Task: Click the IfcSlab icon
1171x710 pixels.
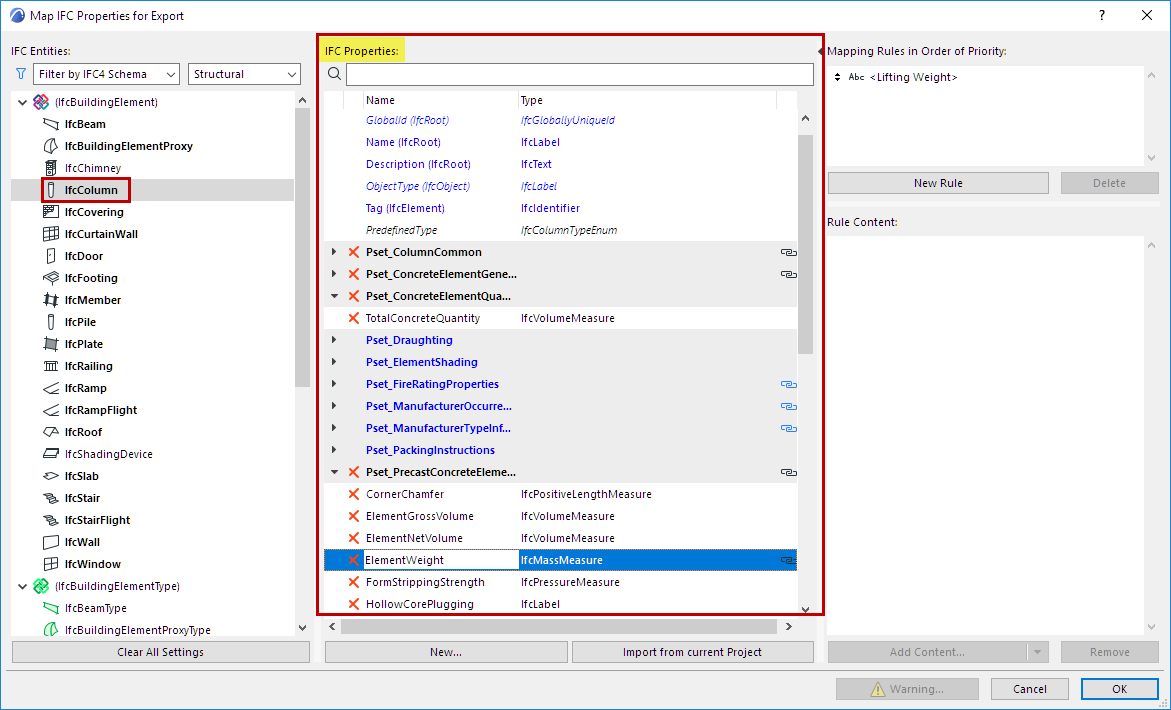Action: point(51,476)
